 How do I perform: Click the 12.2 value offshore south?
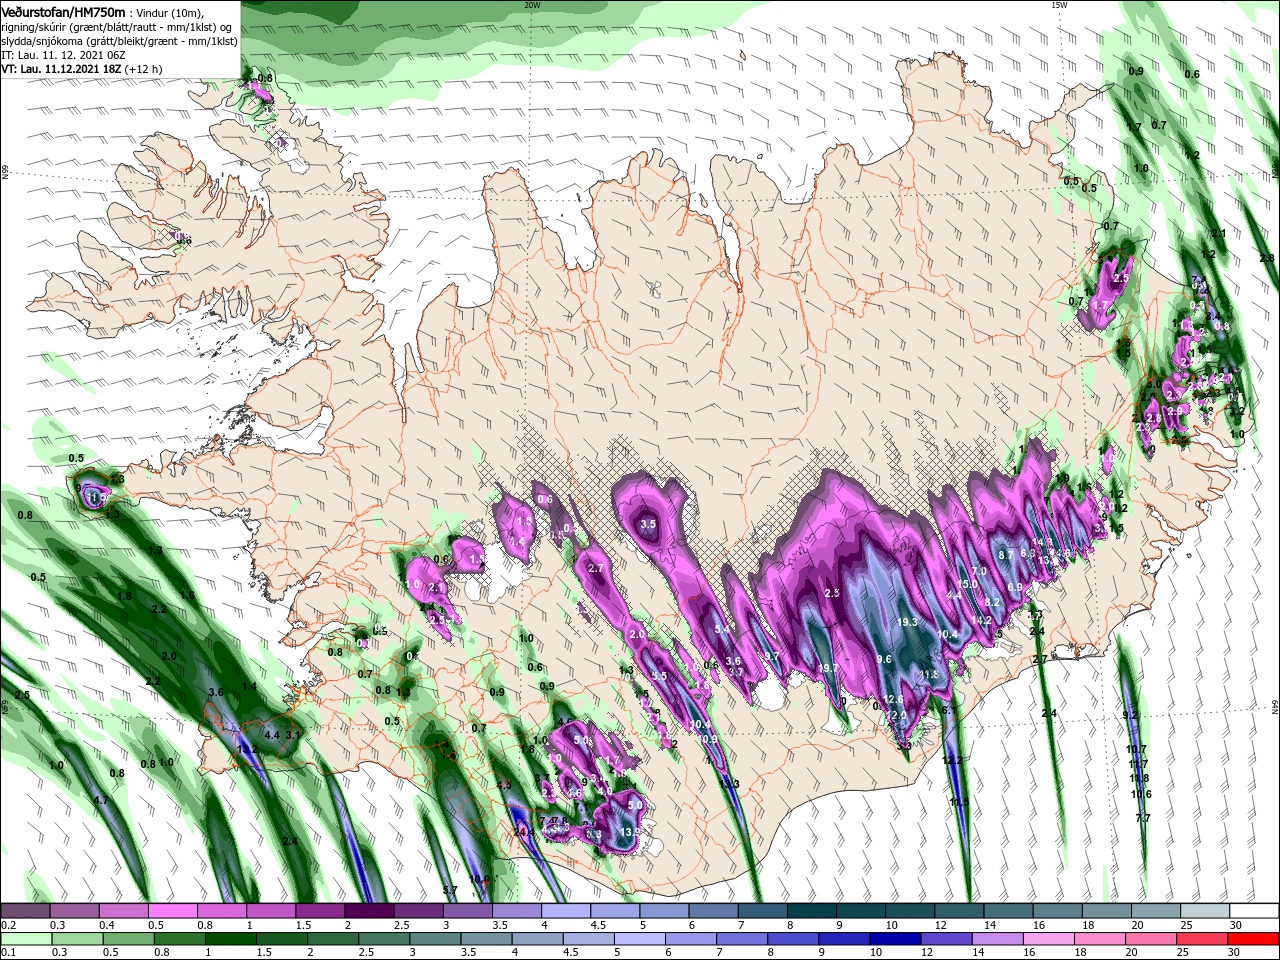[x=953, y=760]
